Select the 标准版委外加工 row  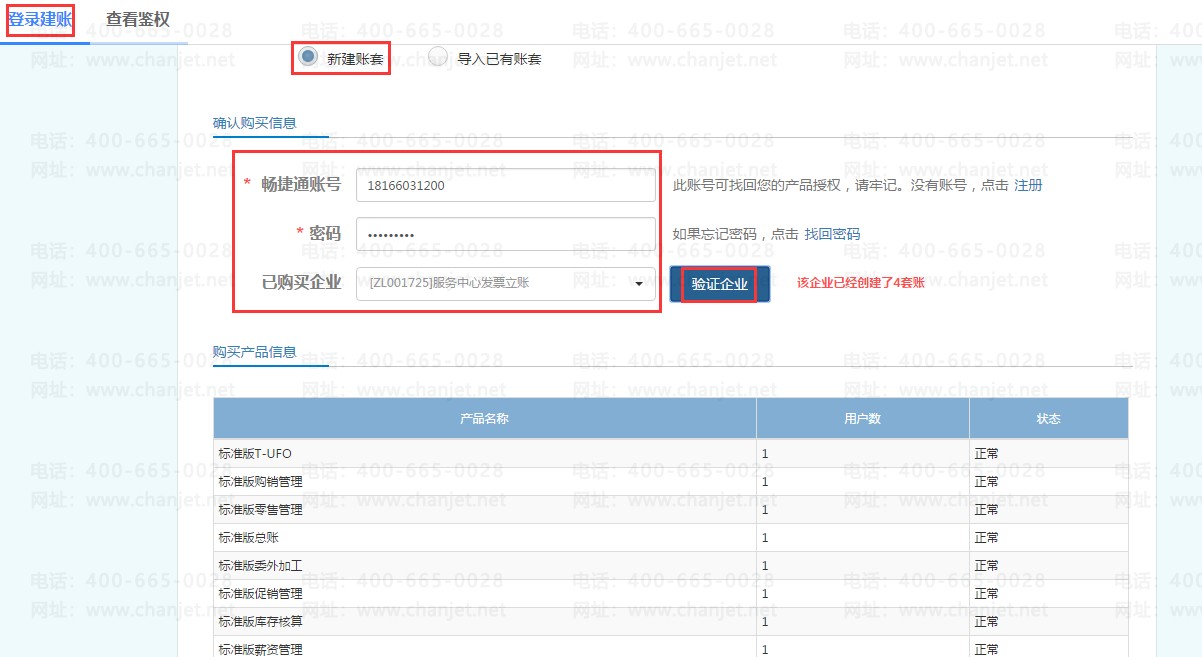tap(671, 565)
